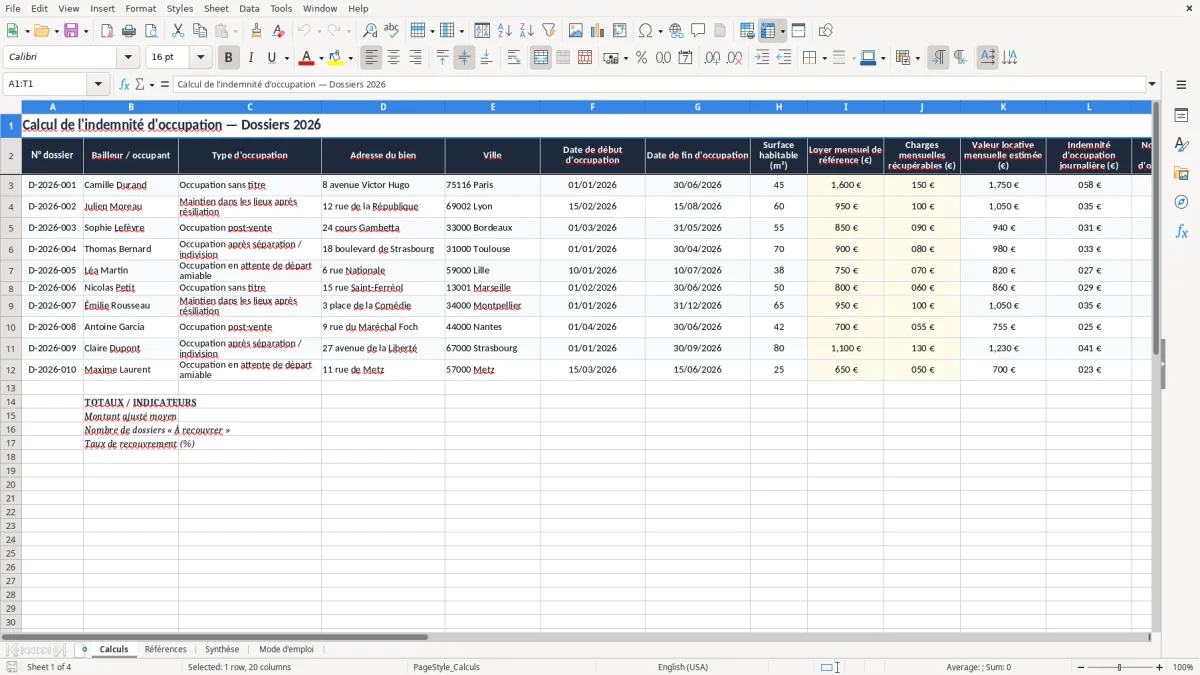Click the Print icon
Viewport: 1200px width, 675px height.
click(x=130, y=31)
